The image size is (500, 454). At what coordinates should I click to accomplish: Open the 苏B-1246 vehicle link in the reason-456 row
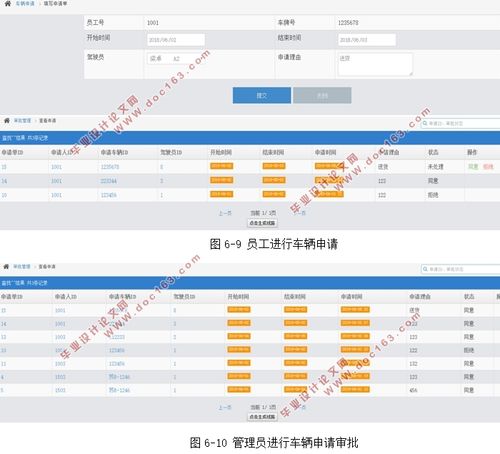119,390
